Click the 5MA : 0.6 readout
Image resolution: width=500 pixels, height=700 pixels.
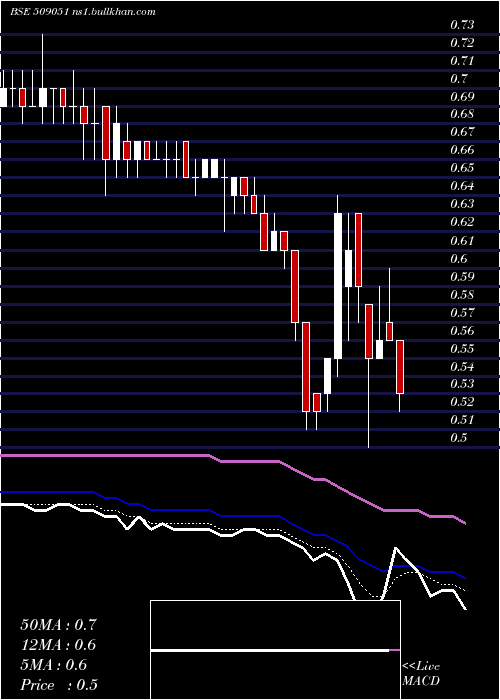[x=54, y=665]
